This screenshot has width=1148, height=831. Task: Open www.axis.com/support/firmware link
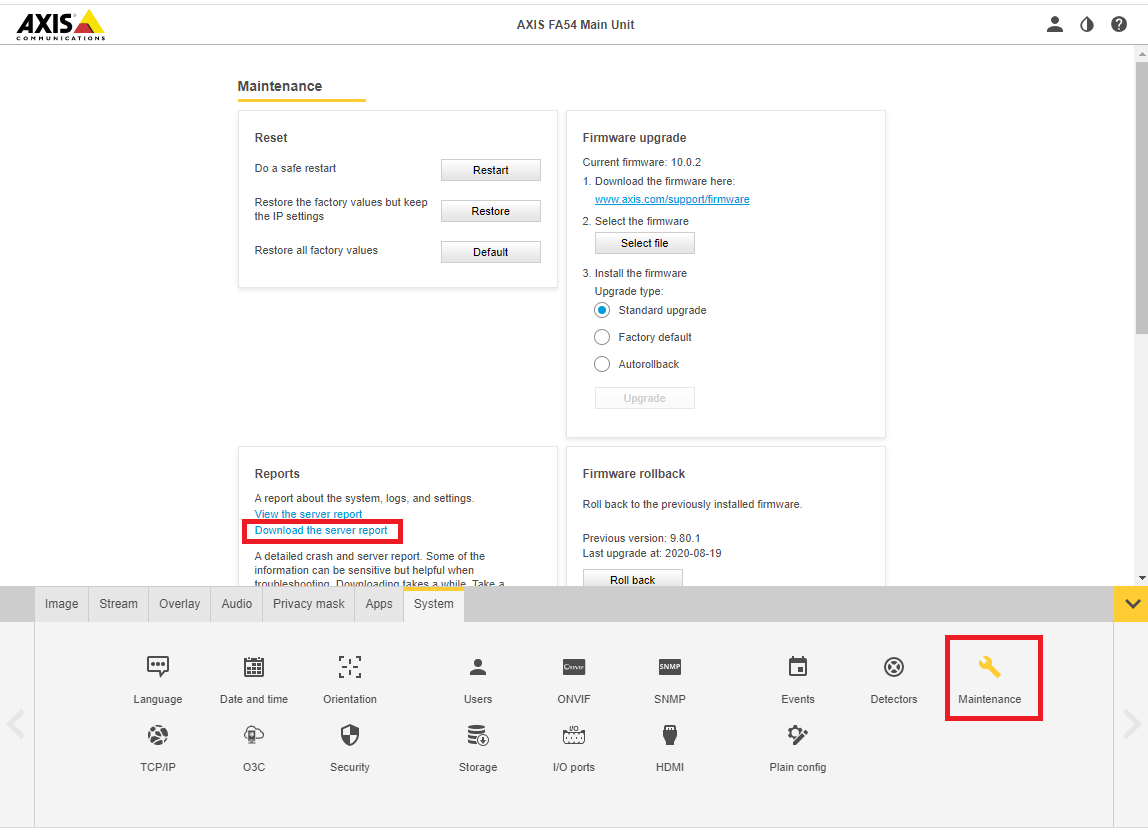pyautogui.click(x=672, y=199)
